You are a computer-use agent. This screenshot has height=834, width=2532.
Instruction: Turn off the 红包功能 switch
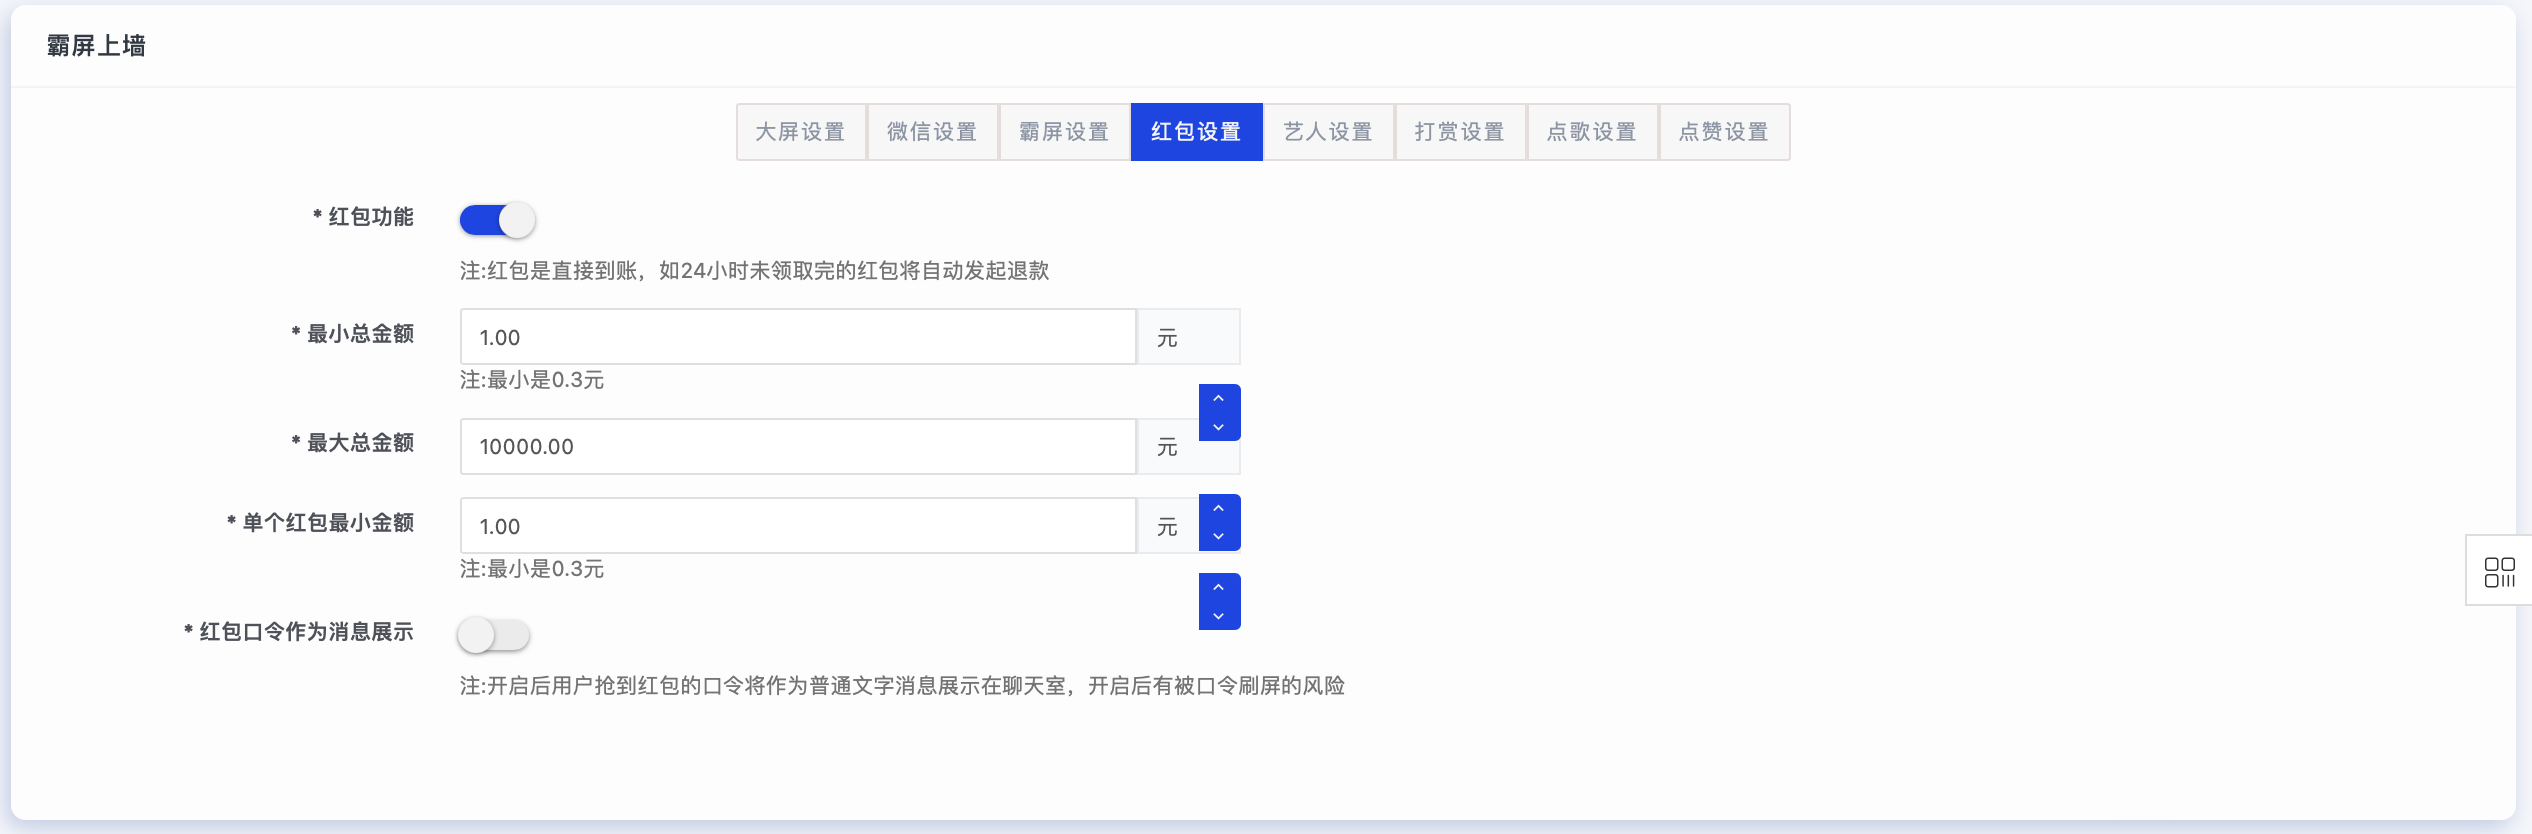[x=497, y=220]
